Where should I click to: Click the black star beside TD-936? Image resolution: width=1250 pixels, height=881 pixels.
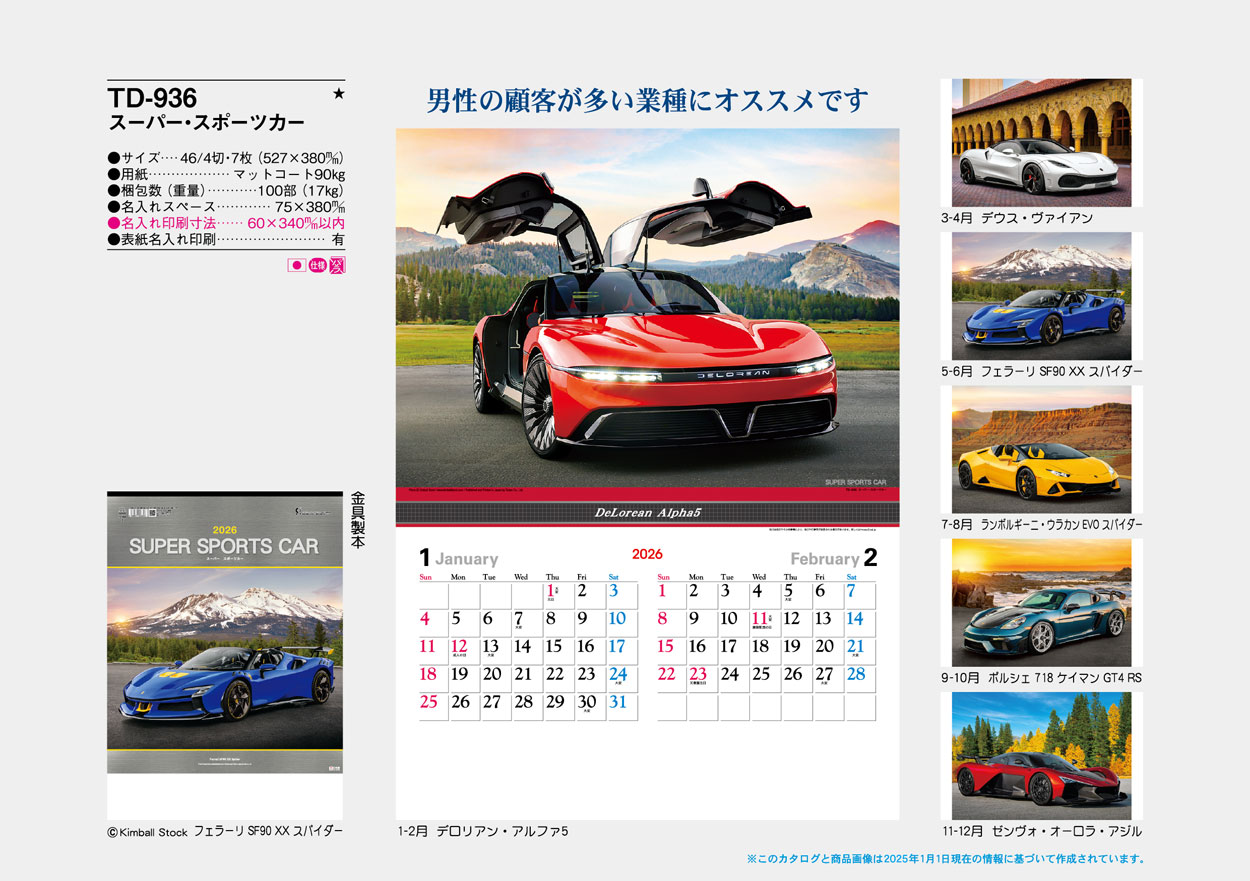(x=338, y=94)
